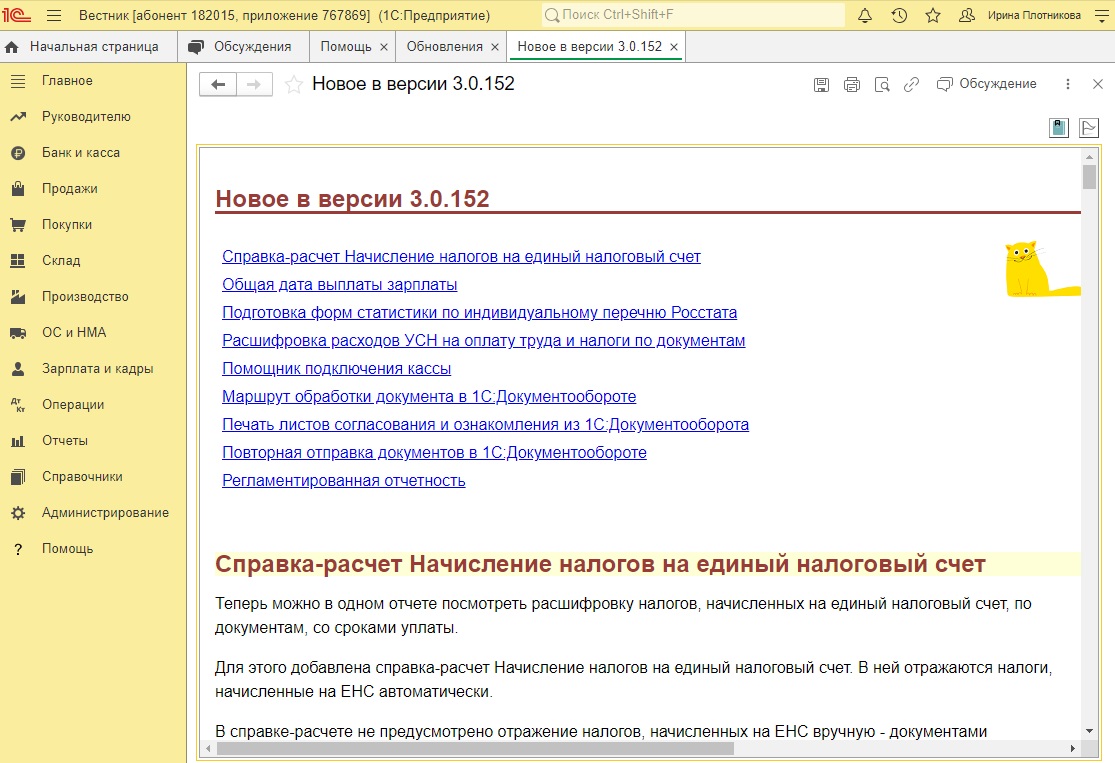Open Зарплата и кадры section
This screenshot has width=1115, height=763.
[93, 368]
